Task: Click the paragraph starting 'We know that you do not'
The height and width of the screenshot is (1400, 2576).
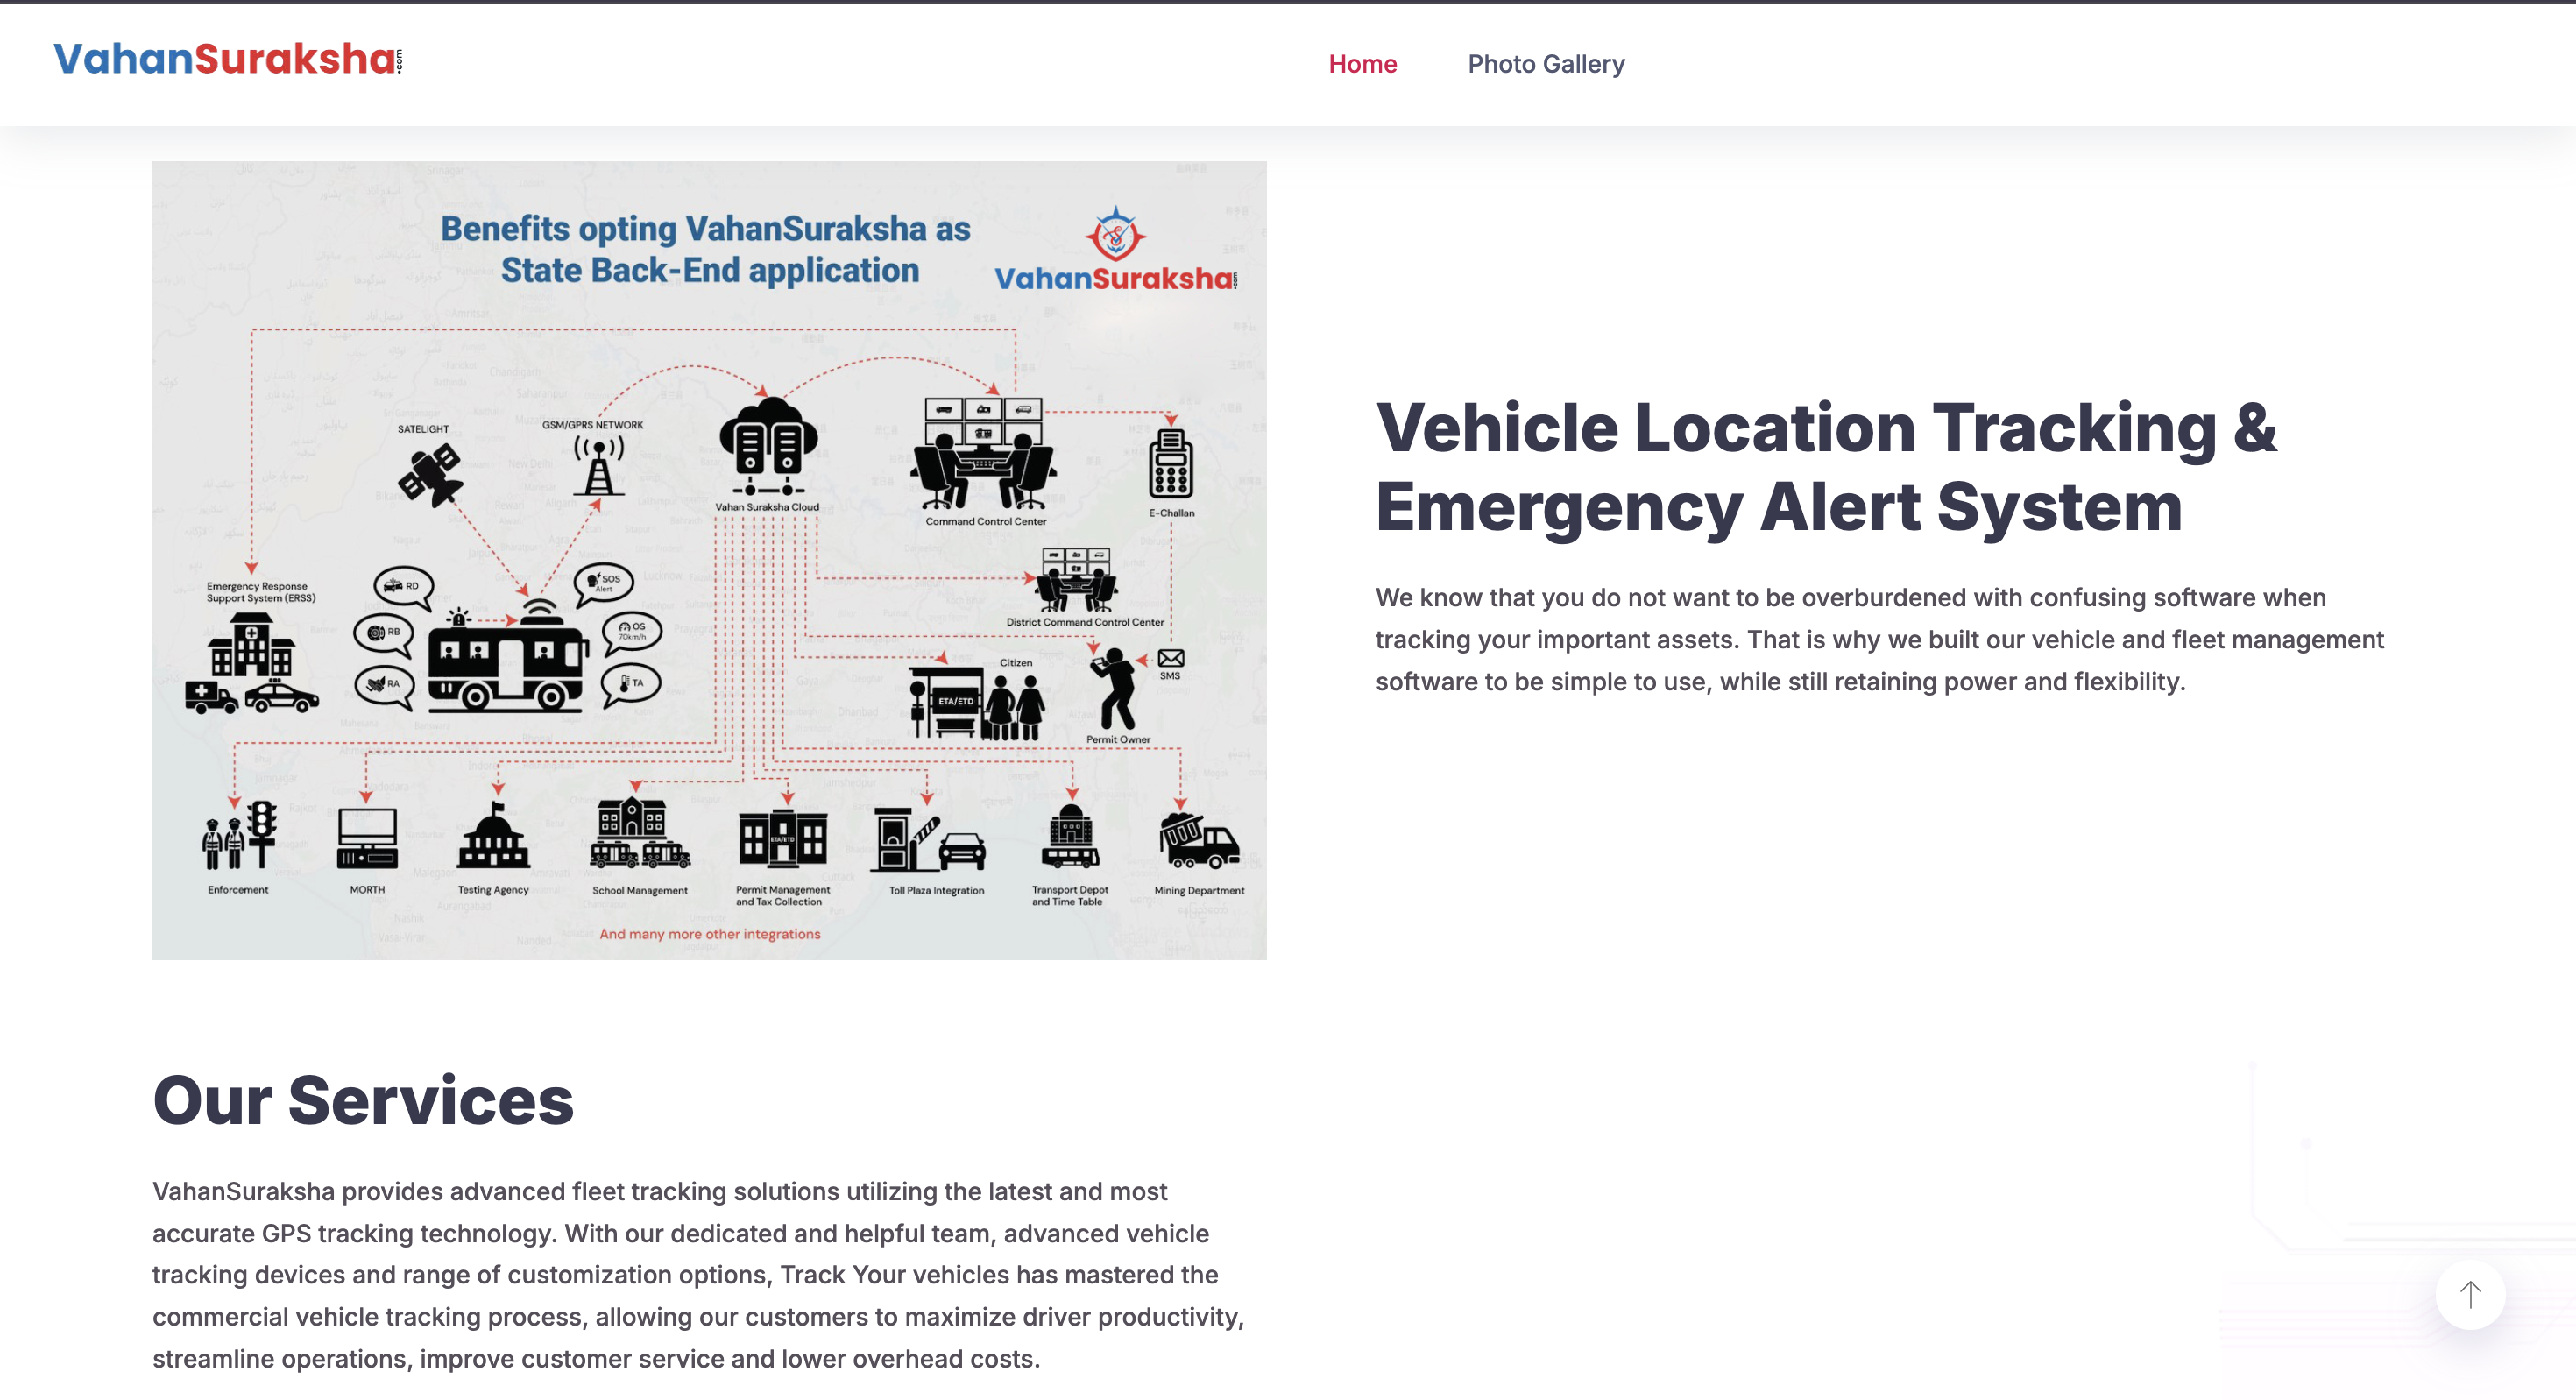Action: pyautogui.click(x=1880, y=640)
